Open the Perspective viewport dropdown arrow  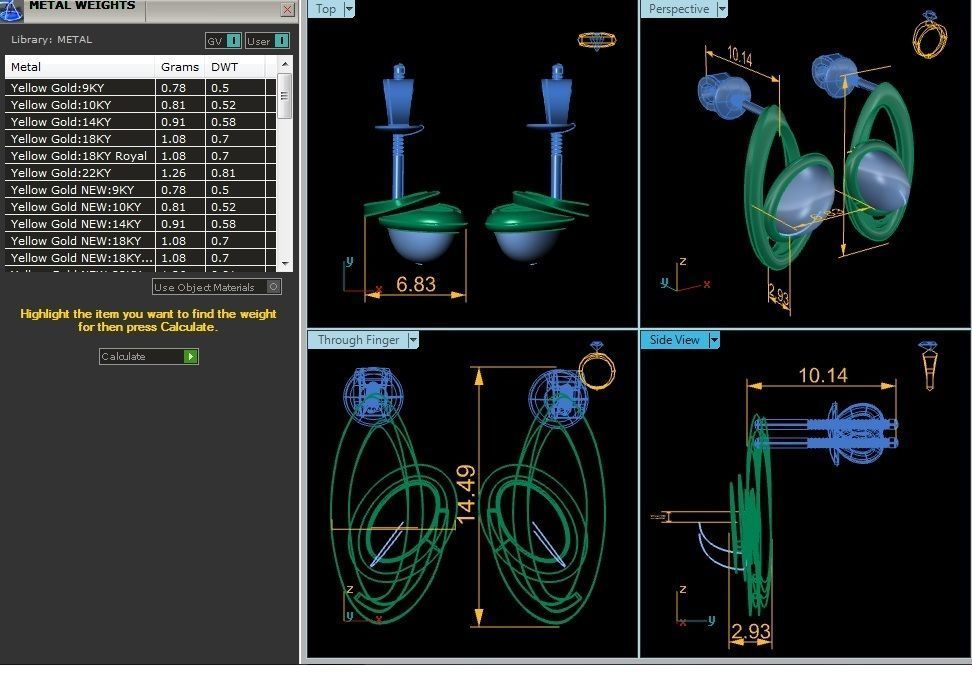point(722,9)
